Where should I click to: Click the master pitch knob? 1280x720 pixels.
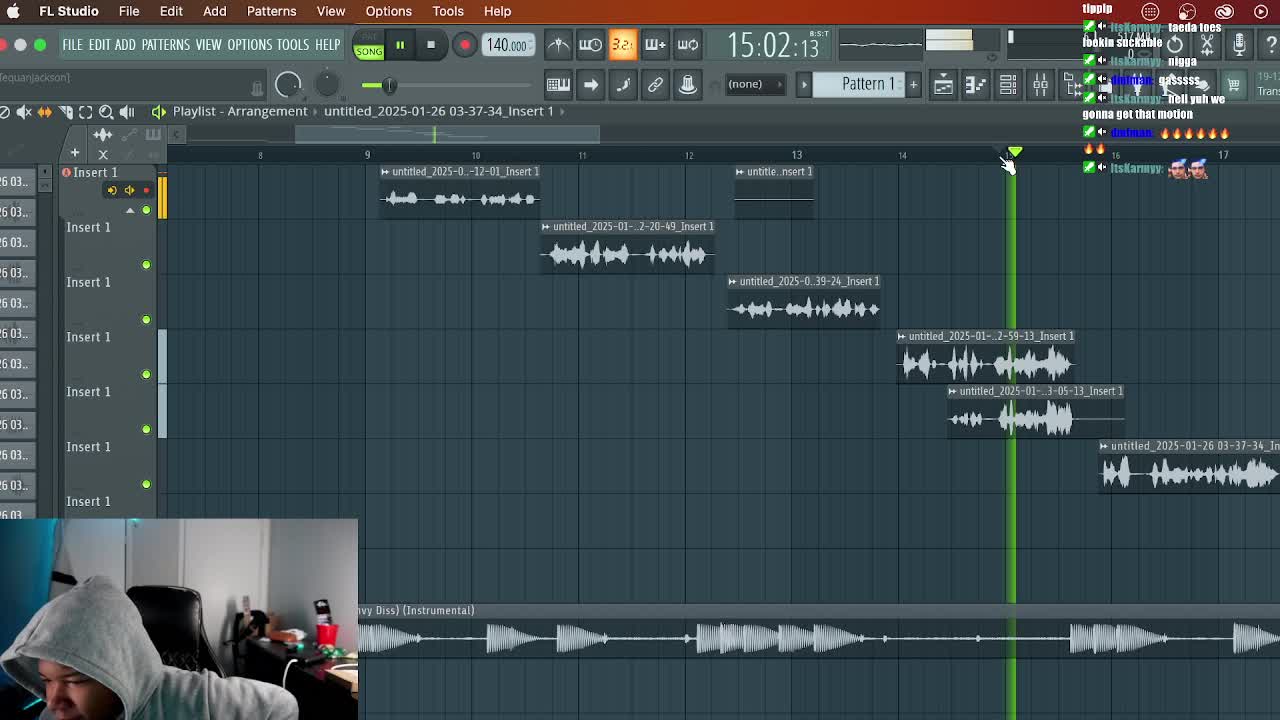pyautogui.click(x=327, y=84)
